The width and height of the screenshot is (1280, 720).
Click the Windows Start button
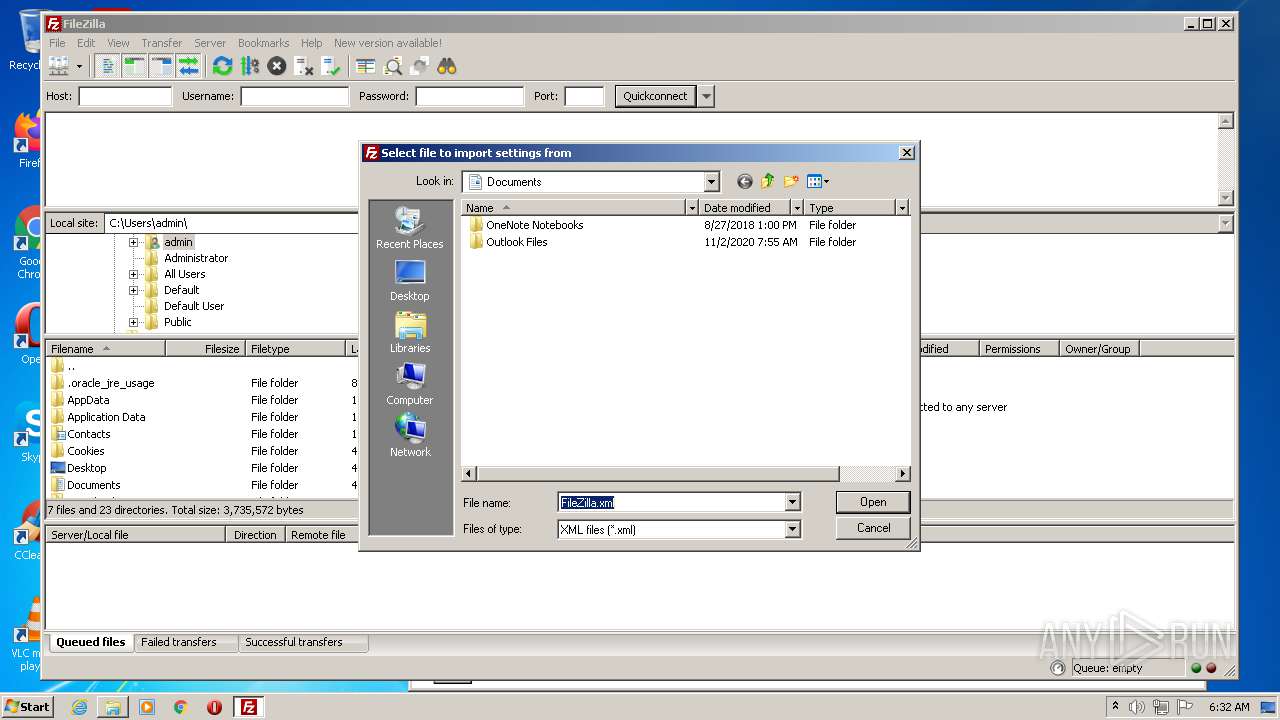(x=28, y=707)
